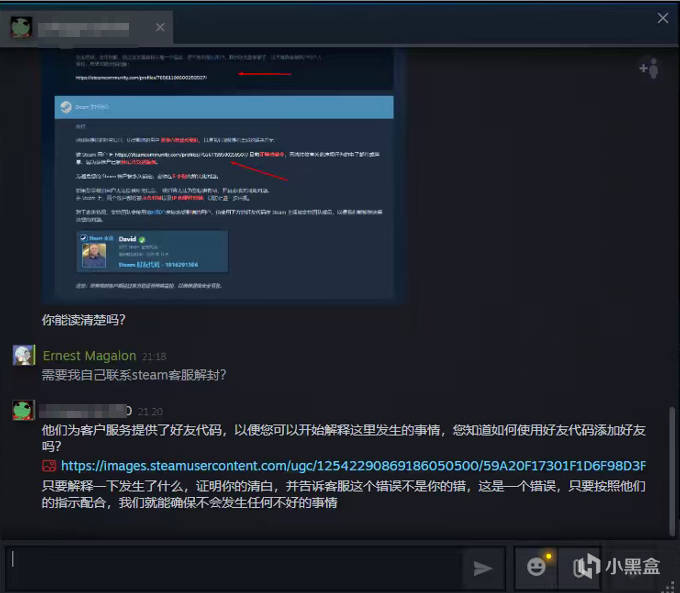Click the avatar beside the 21:20 message
680x593 pixels.
[x=23, y=411]
